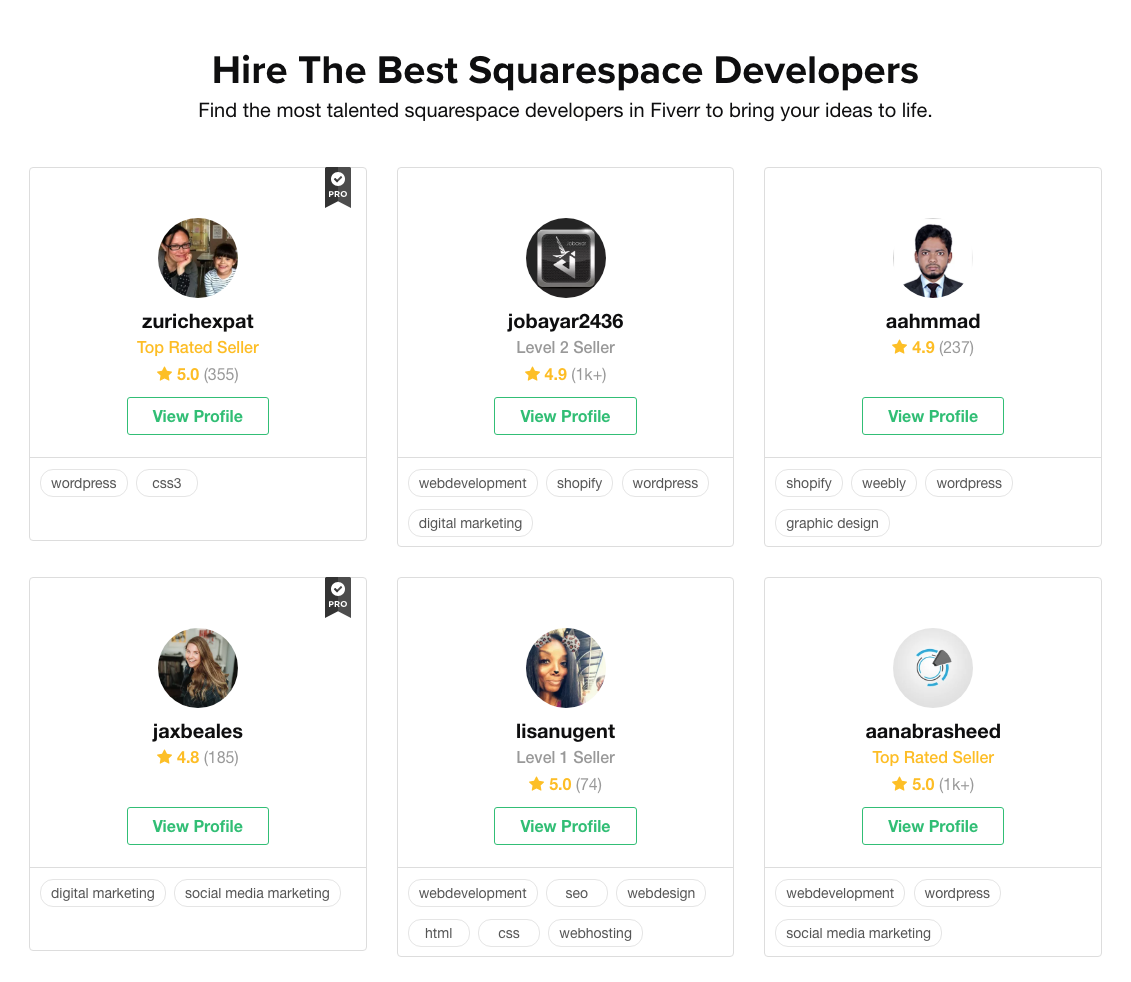Select the graphic design tag
Viewport: 1131px width, 982px height.
(x=832, y=523)
